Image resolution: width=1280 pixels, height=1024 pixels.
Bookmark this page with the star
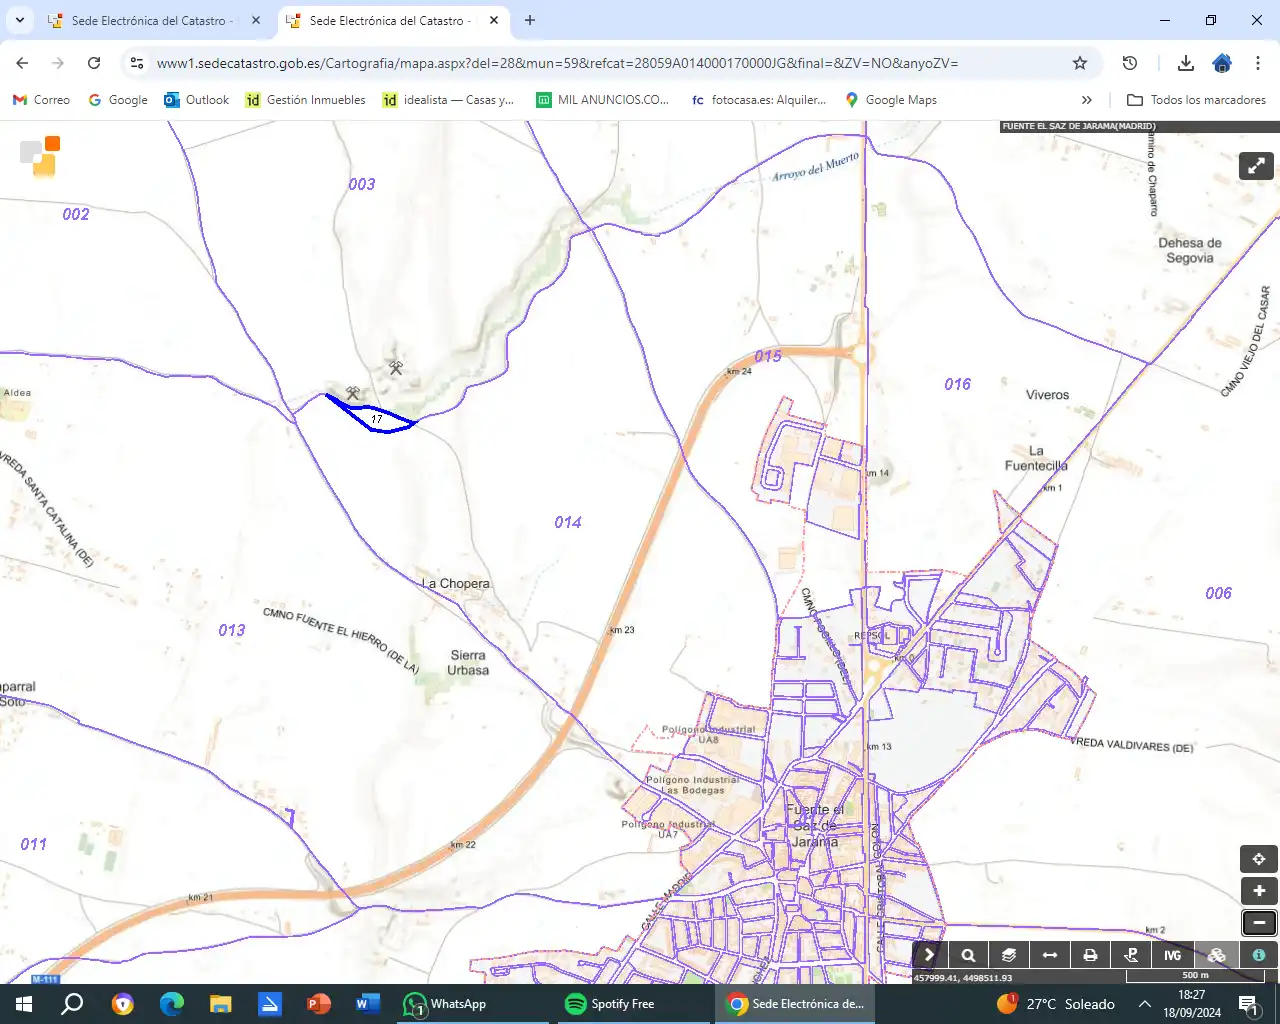1080,63
